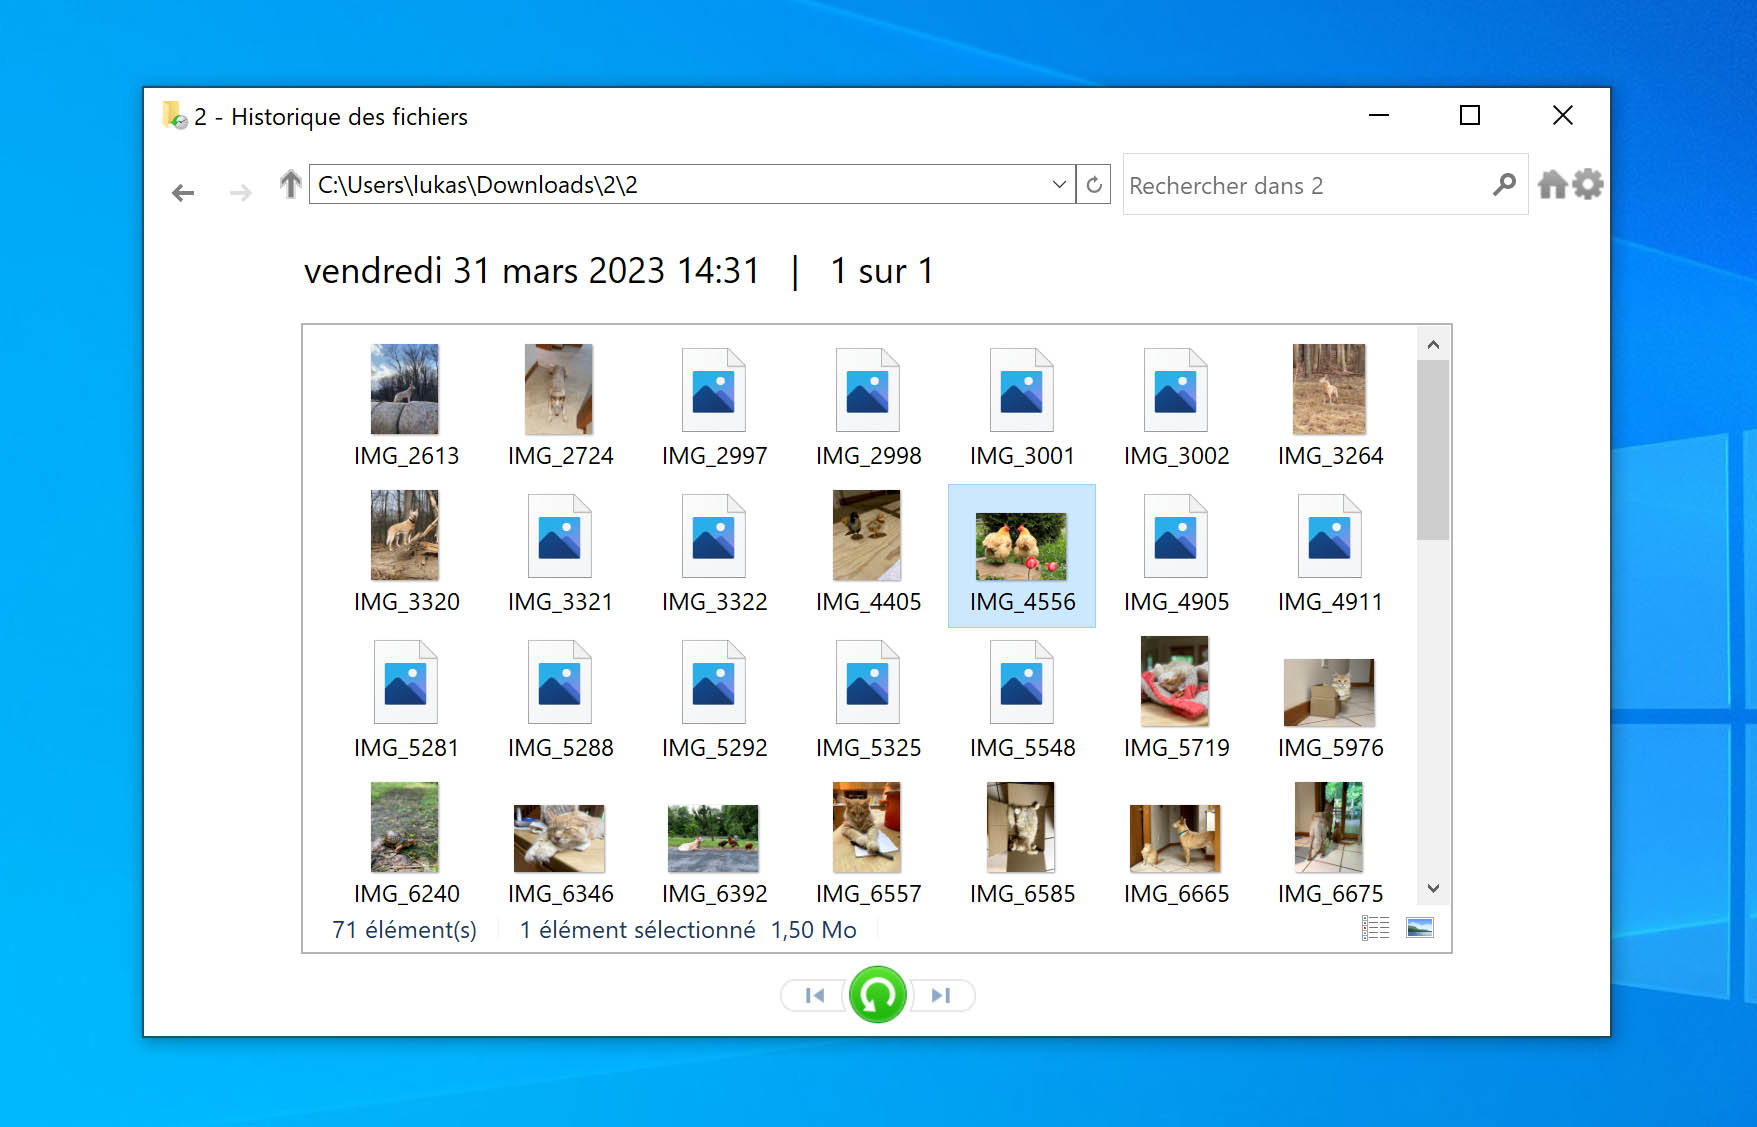Switch to details list view
The height and width of the screenshot is (1127, 1757).
pos(1376,928)
